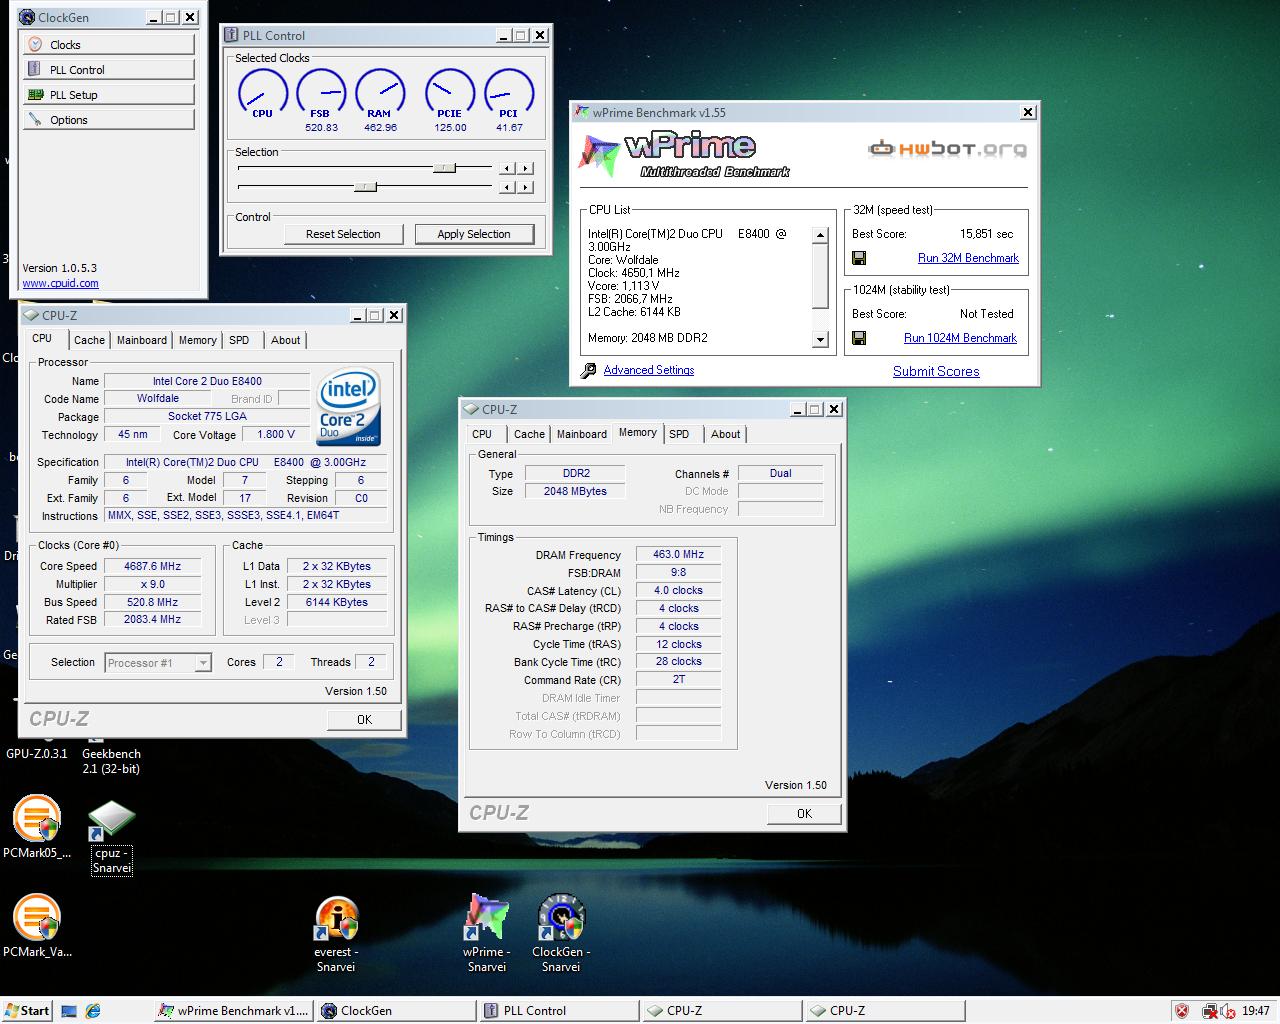Switch to ClockGen taskbar button
Screen dimensions: 1280x1024
click(397, 1011)
